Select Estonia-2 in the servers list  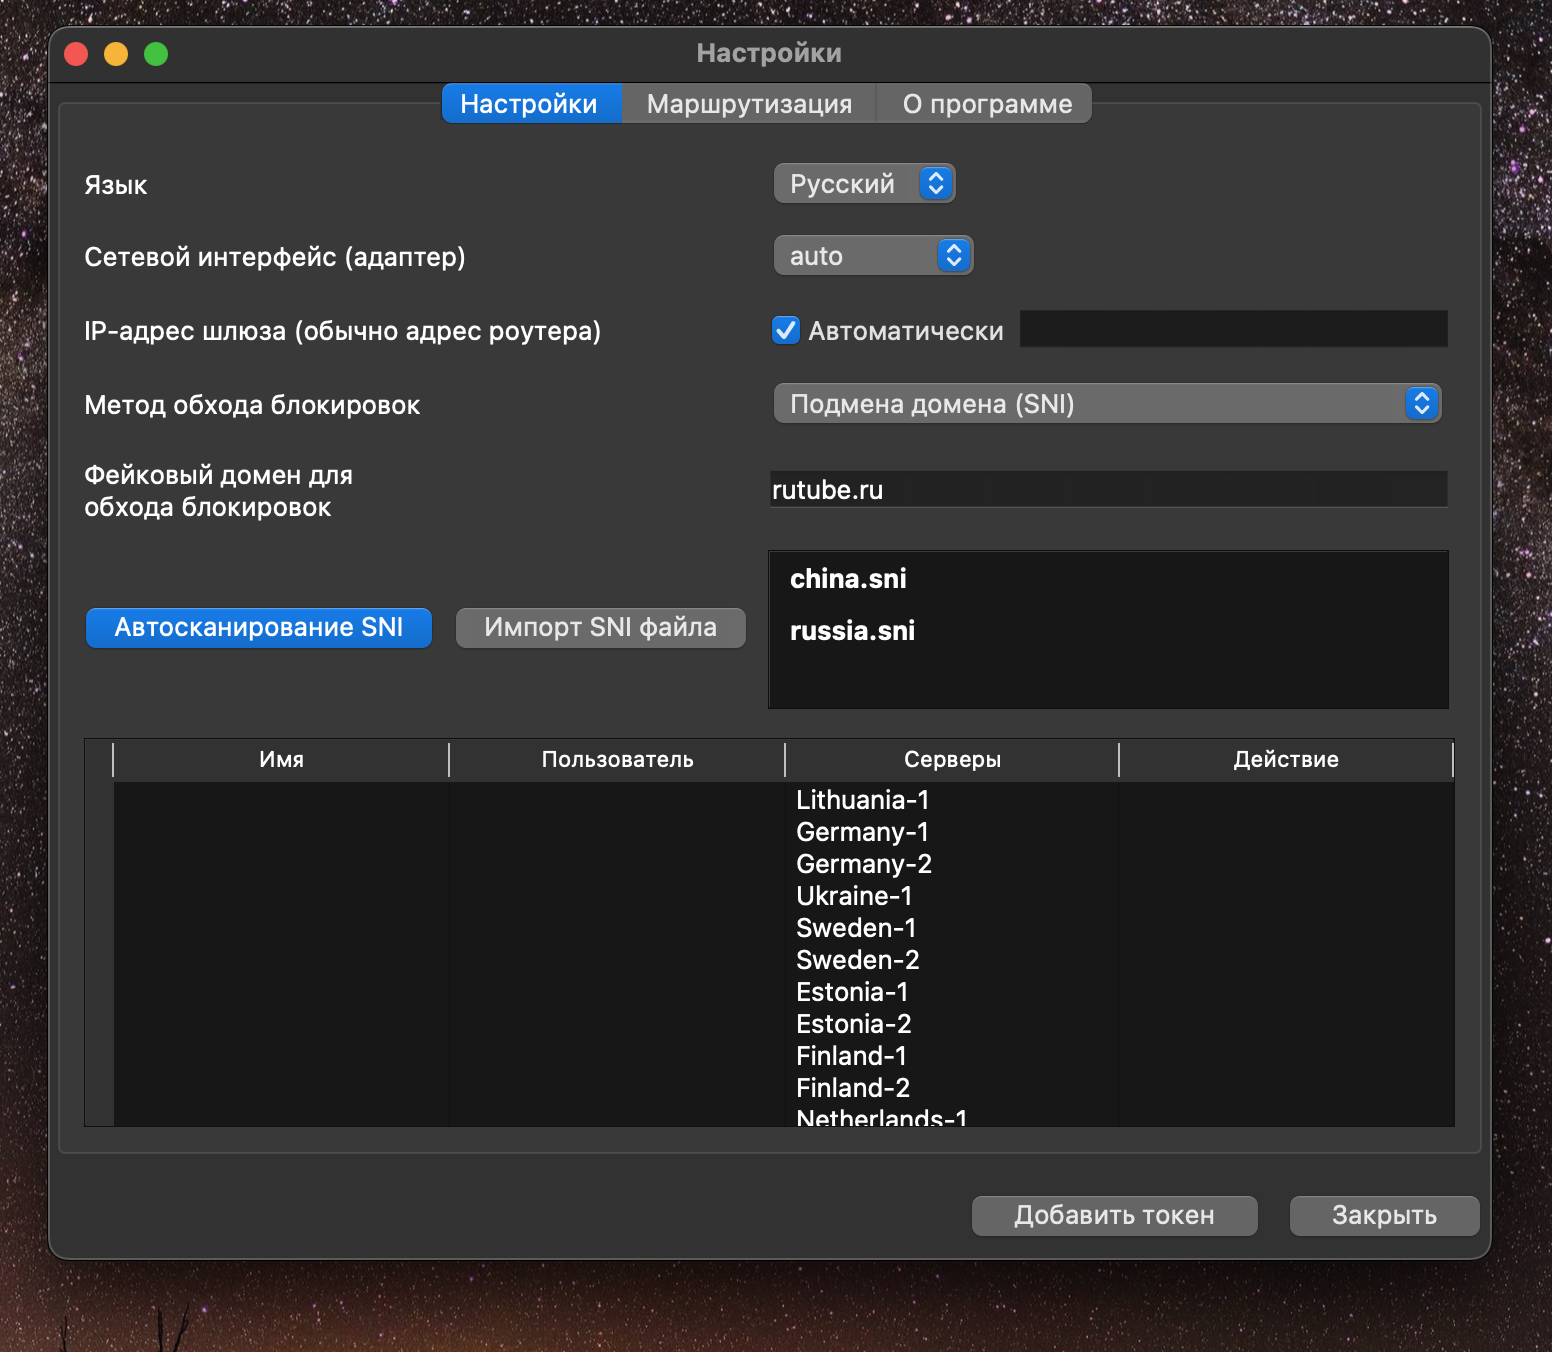click(x=854, y=1024)
